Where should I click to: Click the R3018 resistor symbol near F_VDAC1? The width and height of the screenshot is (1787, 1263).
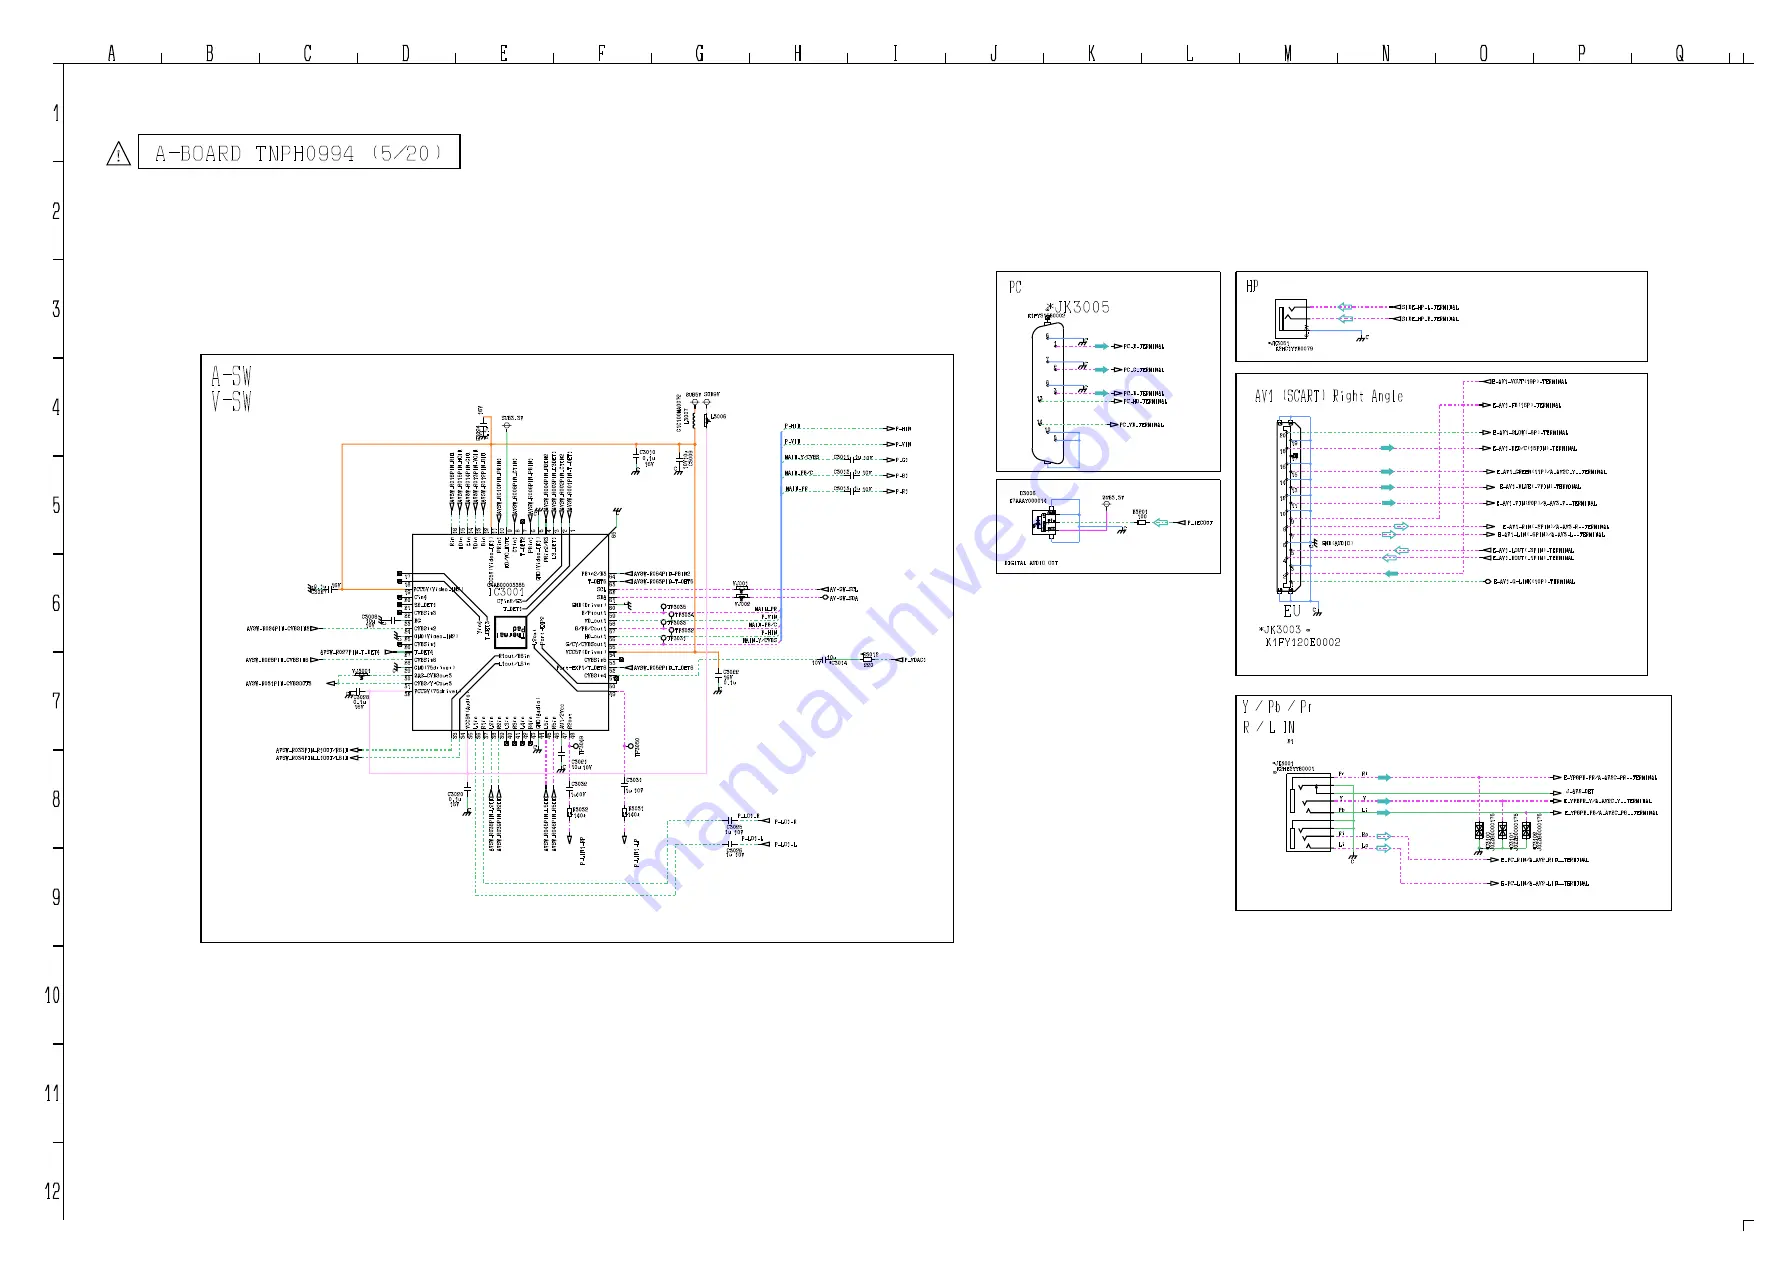click(868, 660)
